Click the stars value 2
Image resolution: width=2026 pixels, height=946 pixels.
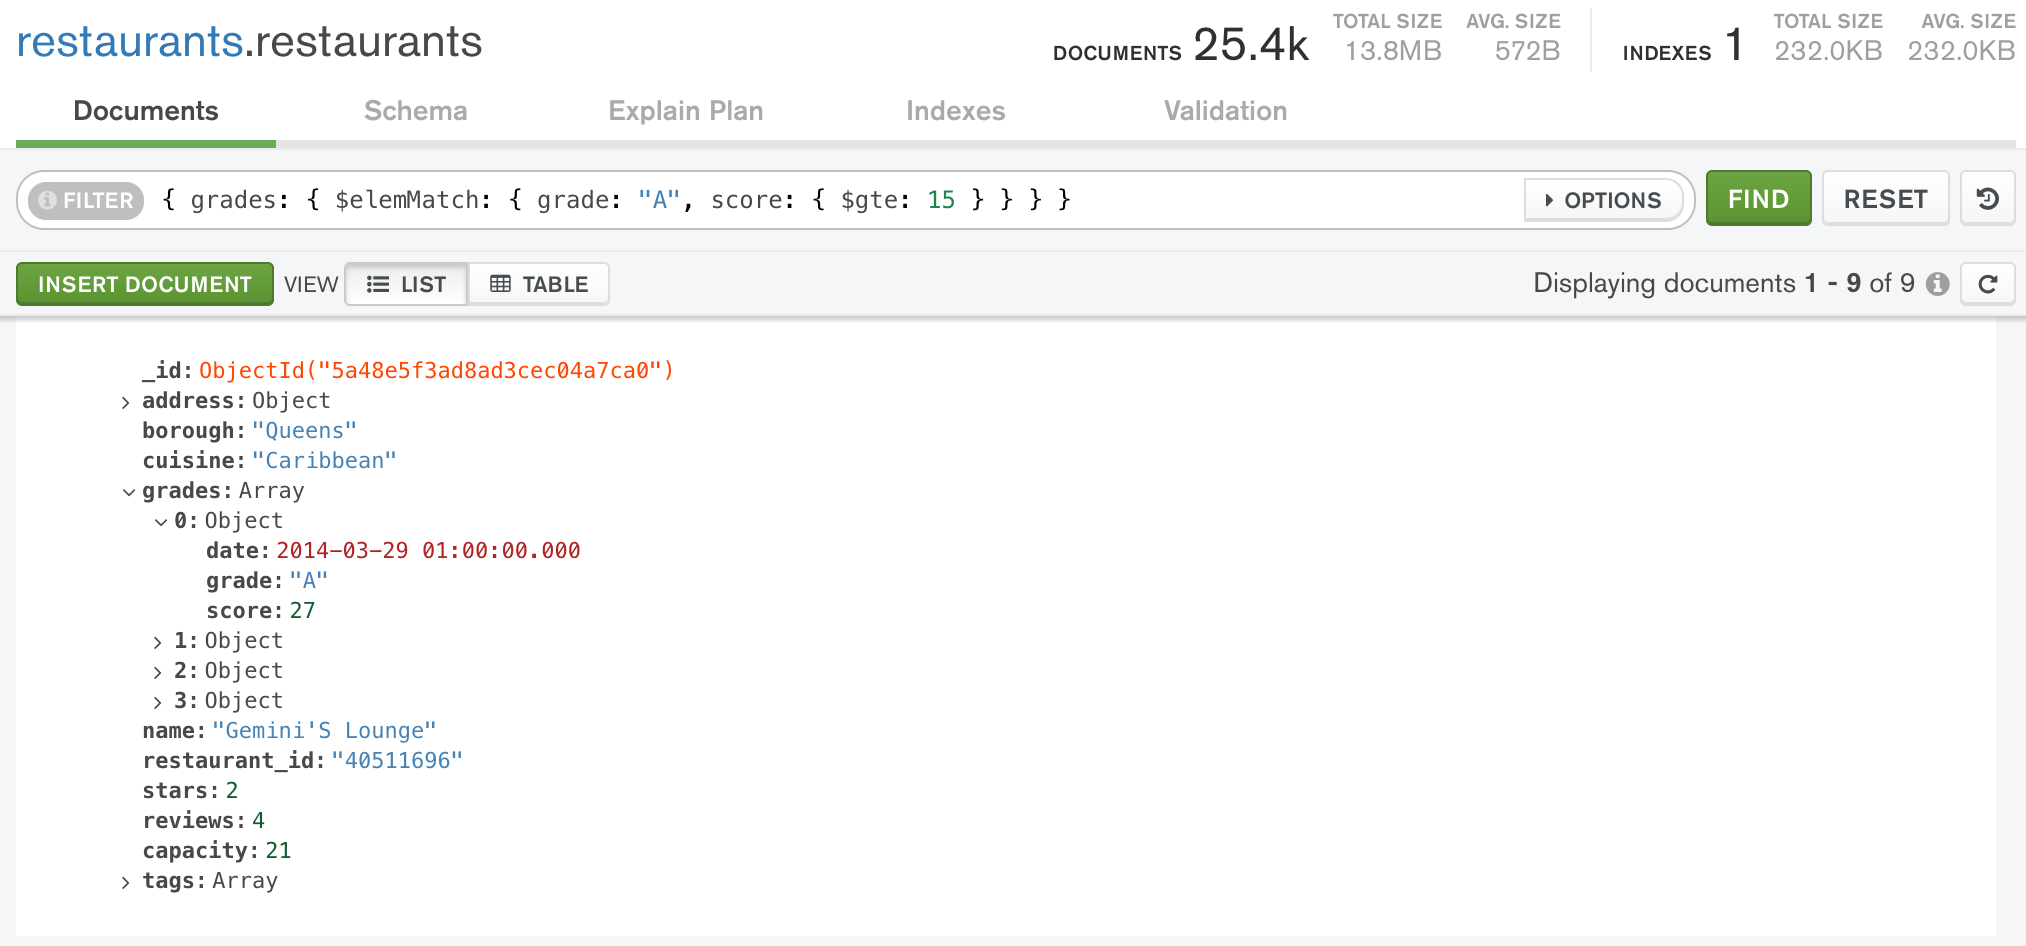click(x=232, y=791)
